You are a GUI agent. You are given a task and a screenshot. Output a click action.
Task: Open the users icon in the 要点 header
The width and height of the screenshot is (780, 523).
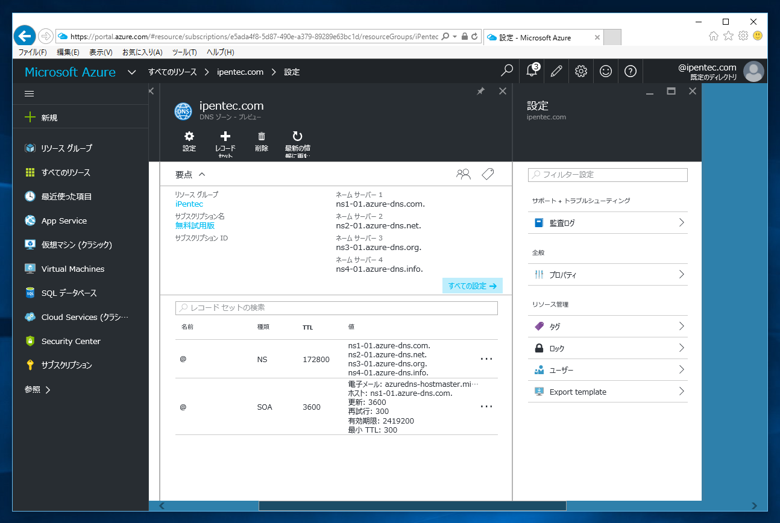click(x=463, y=174)
